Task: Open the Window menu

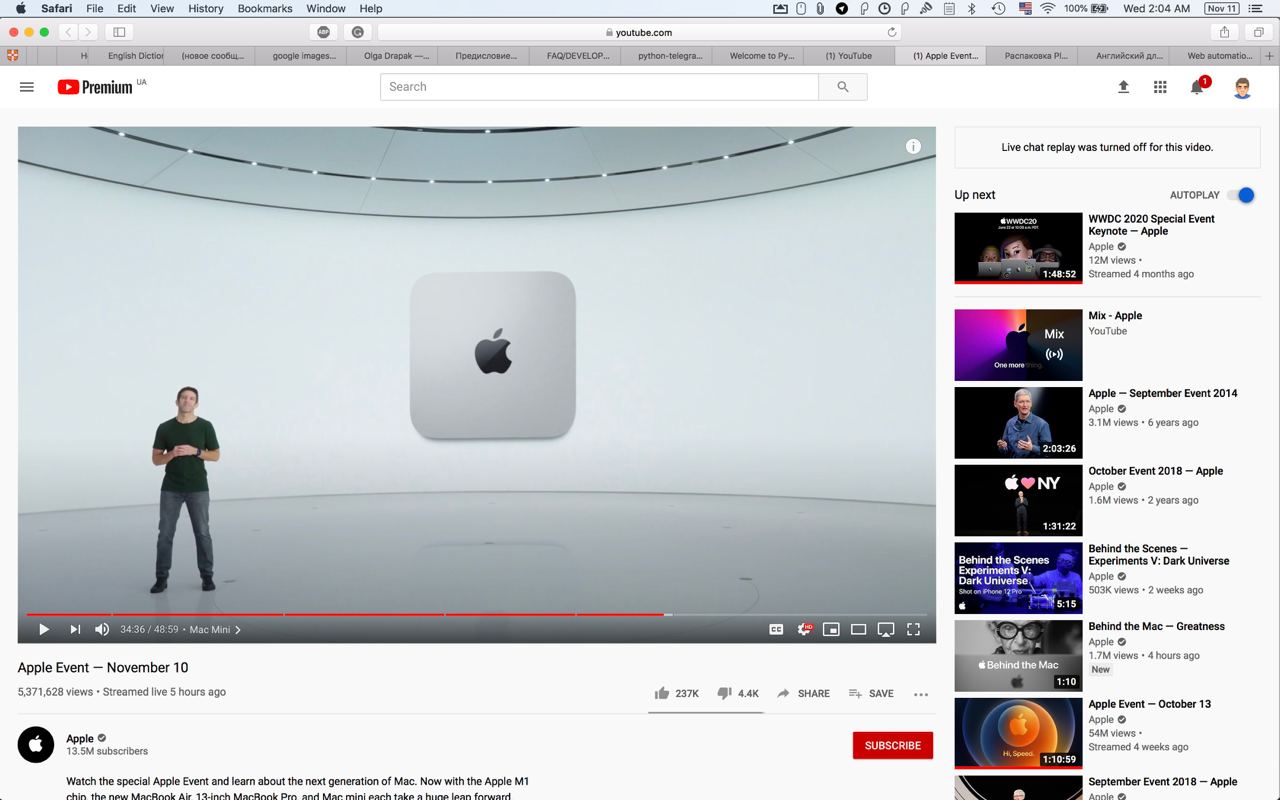Action: tap(326, 8)
